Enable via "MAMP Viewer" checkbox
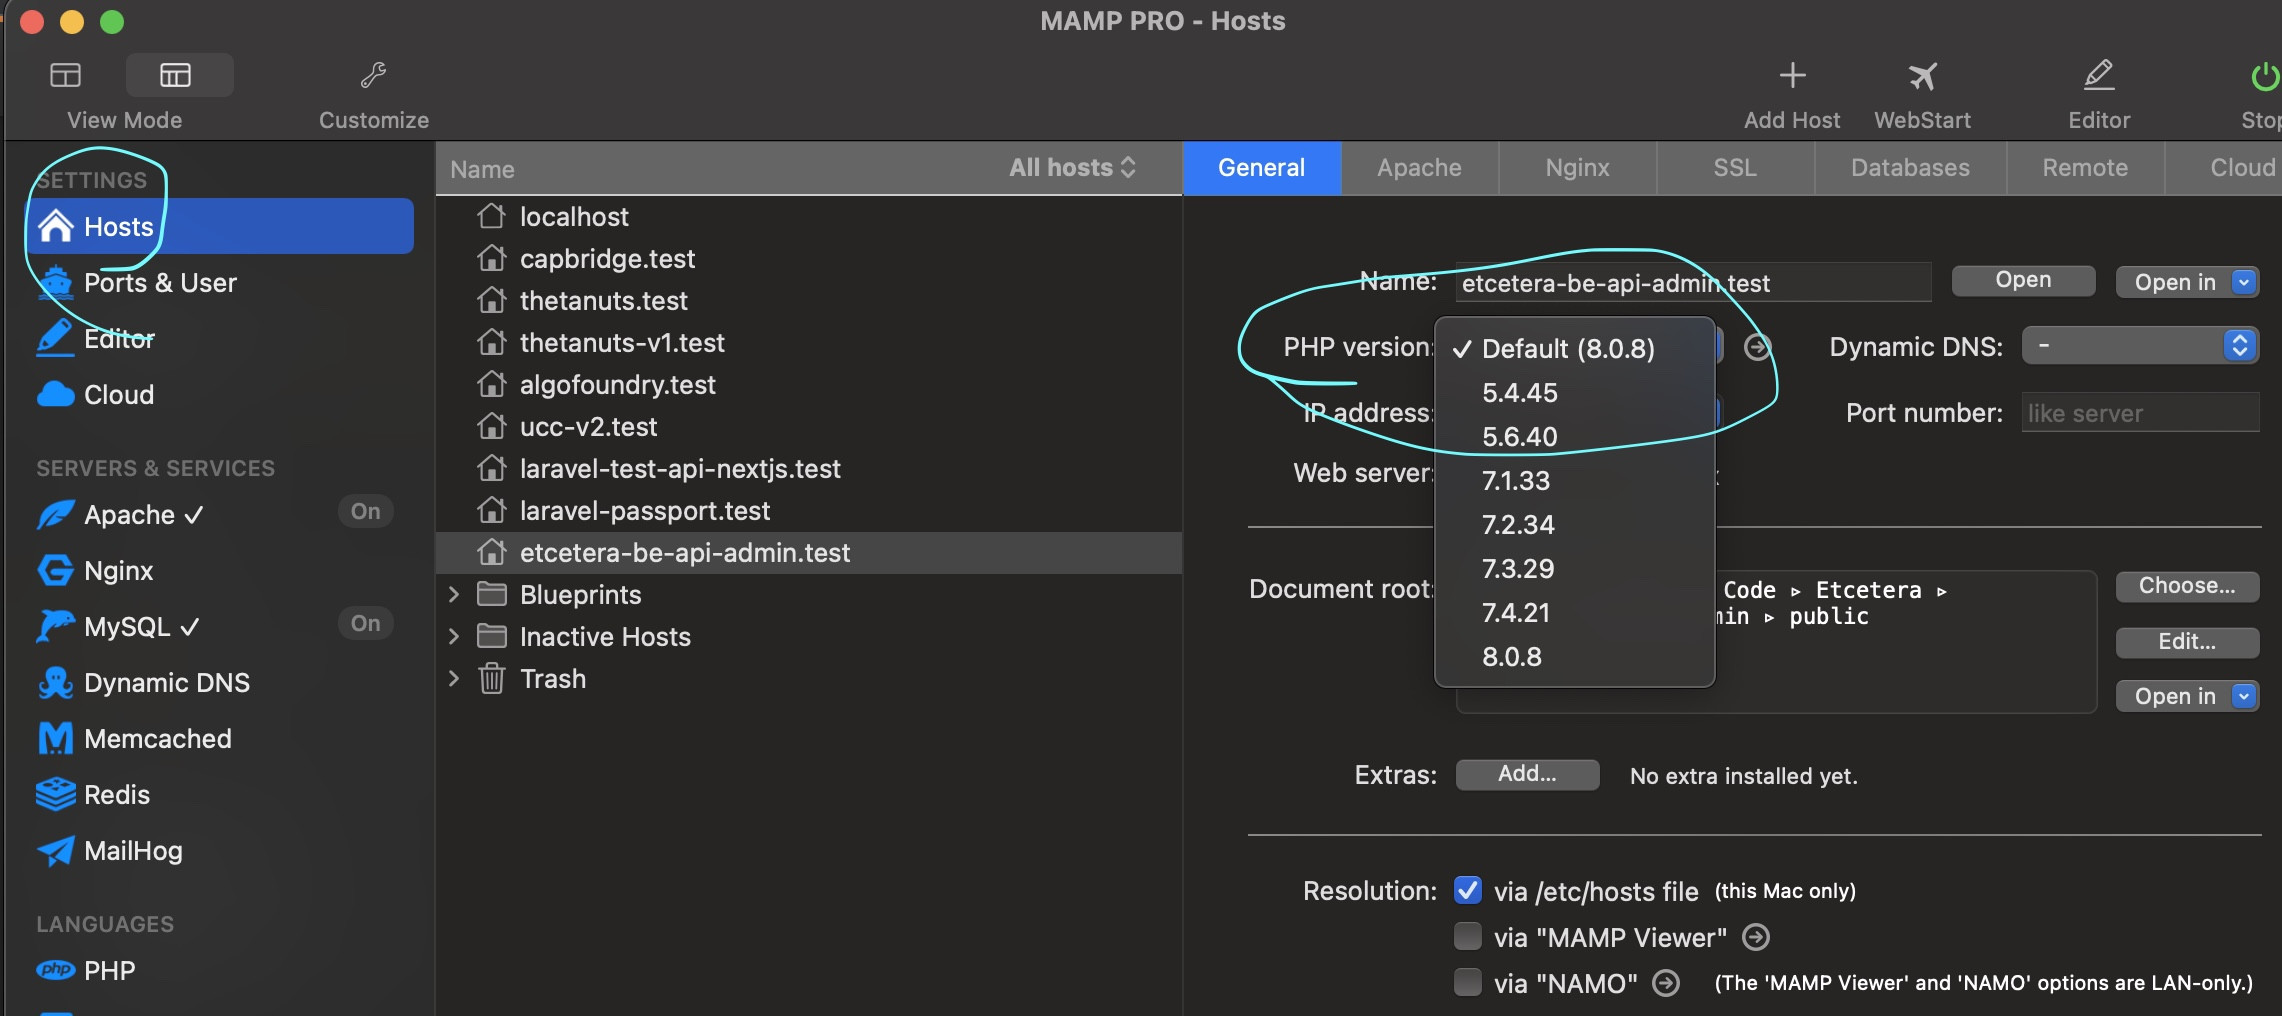The image size is (2282, 1016). (1467, 937)
